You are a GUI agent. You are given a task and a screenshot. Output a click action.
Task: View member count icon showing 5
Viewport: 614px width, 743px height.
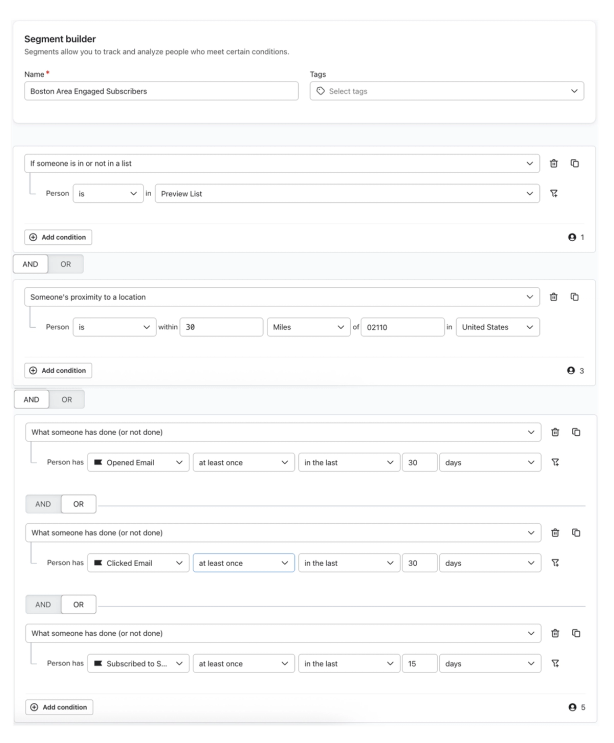(x=572, y=707)
